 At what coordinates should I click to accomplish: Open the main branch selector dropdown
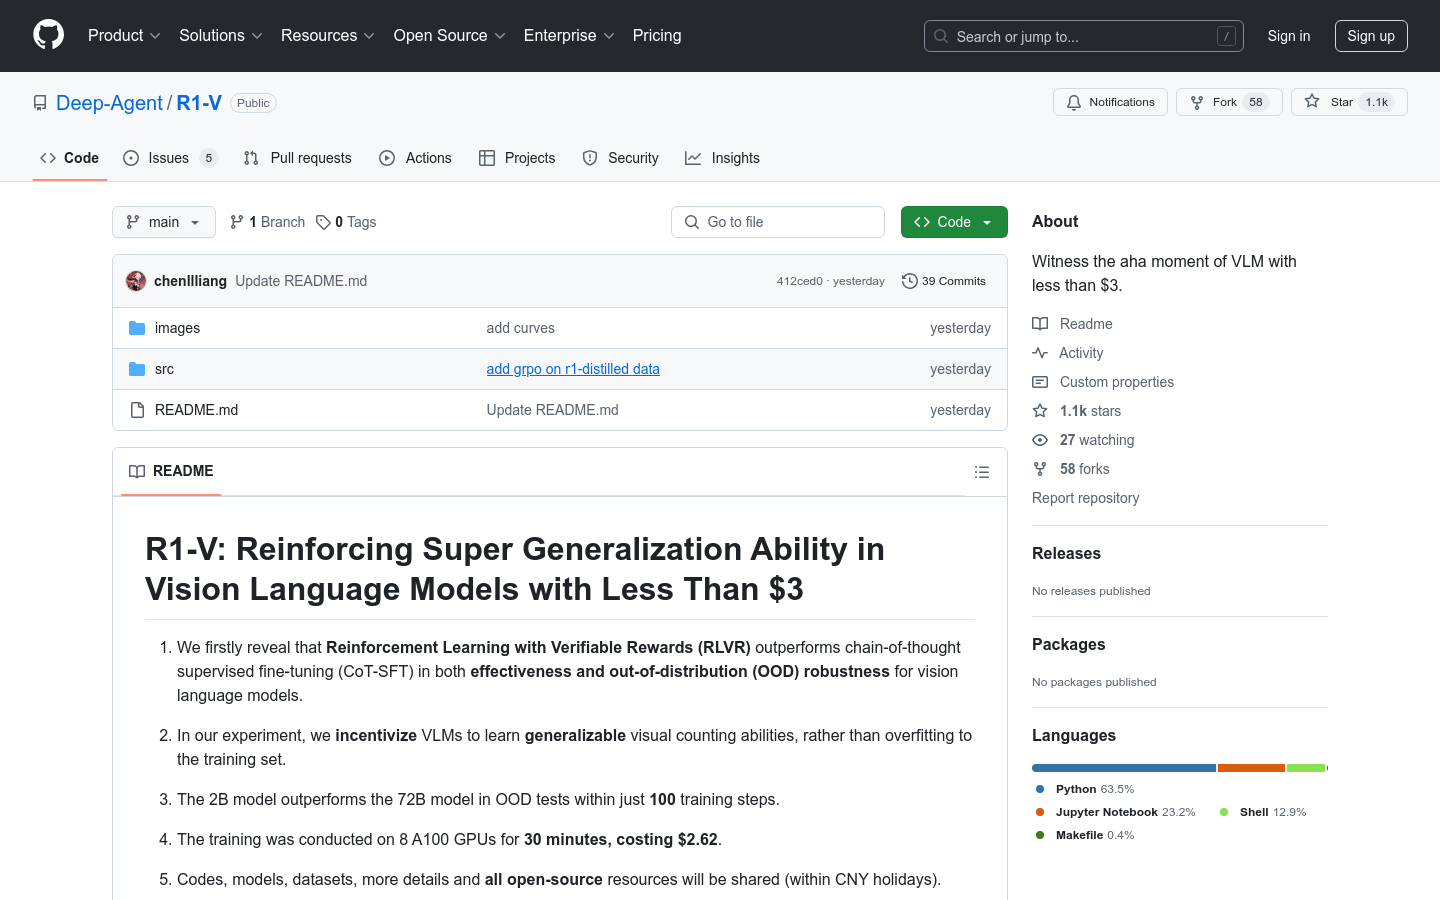click(164, 222)
